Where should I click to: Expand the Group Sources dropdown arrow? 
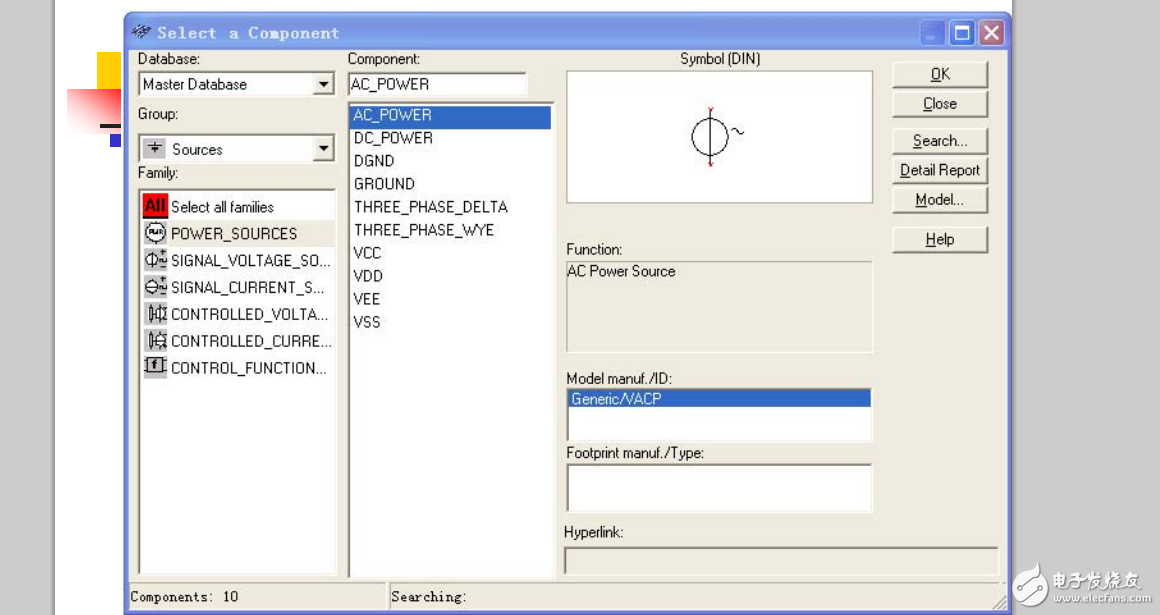coord(323,149)
